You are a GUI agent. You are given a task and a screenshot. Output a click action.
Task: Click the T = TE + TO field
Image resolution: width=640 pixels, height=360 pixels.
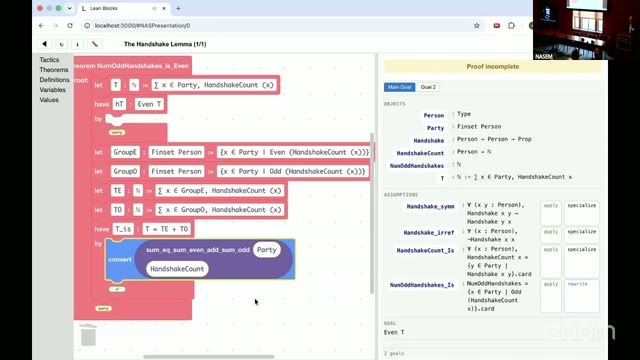click(167, 229)
